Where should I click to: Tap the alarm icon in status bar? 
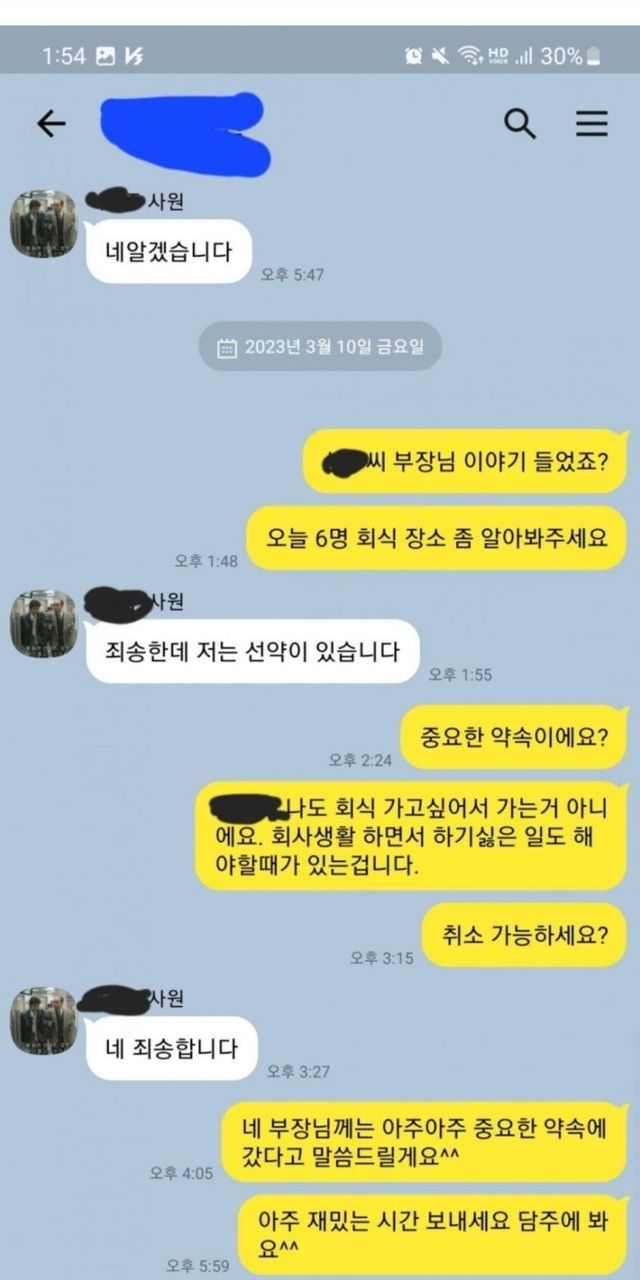[x=414, y=56]
